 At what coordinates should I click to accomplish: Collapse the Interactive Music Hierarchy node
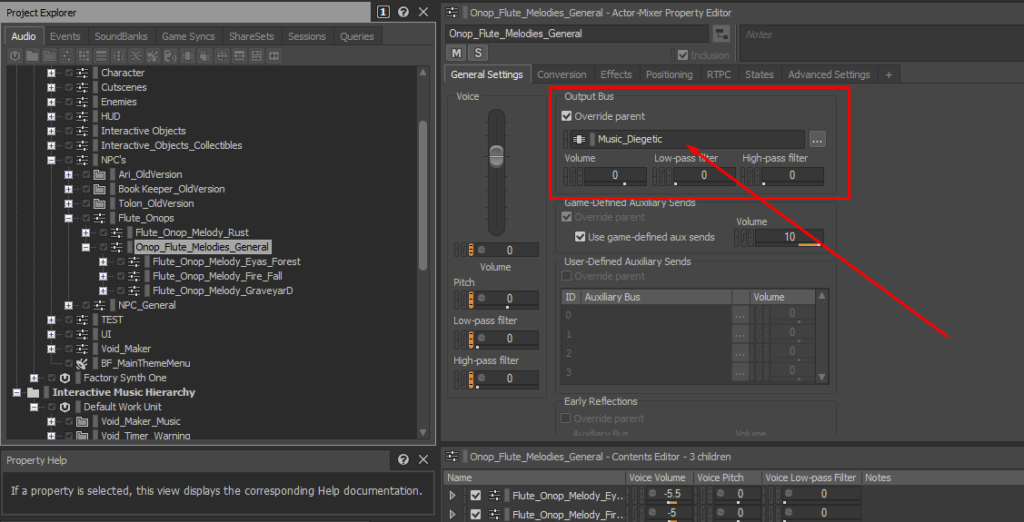17,393
